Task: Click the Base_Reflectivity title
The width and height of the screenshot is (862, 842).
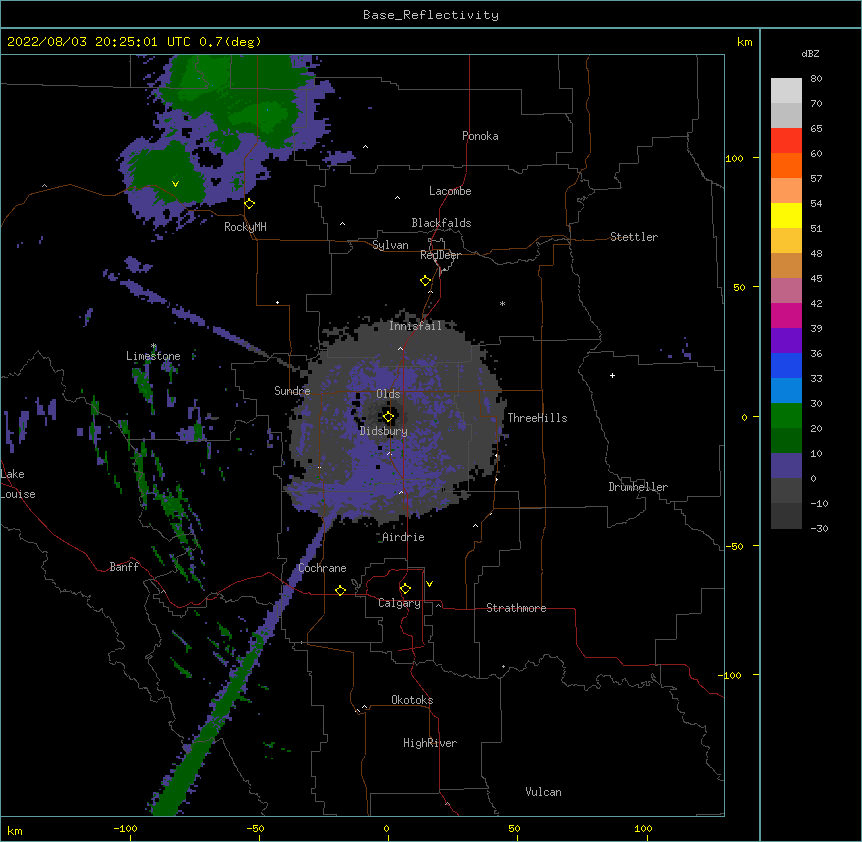Action: point(431,15)
